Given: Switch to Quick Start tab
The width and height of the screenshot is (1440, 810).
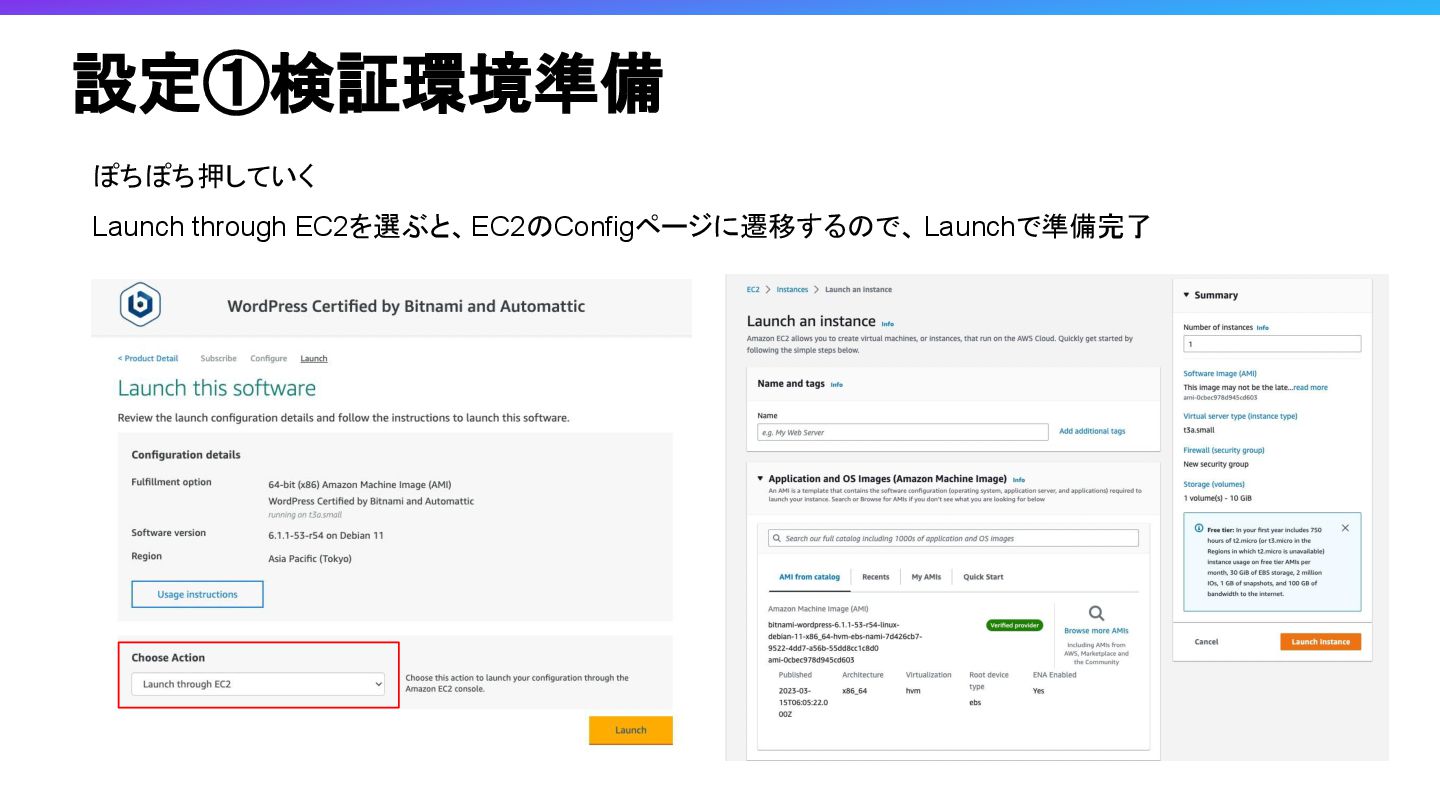Looking at the screenshot, I should 983,577.
